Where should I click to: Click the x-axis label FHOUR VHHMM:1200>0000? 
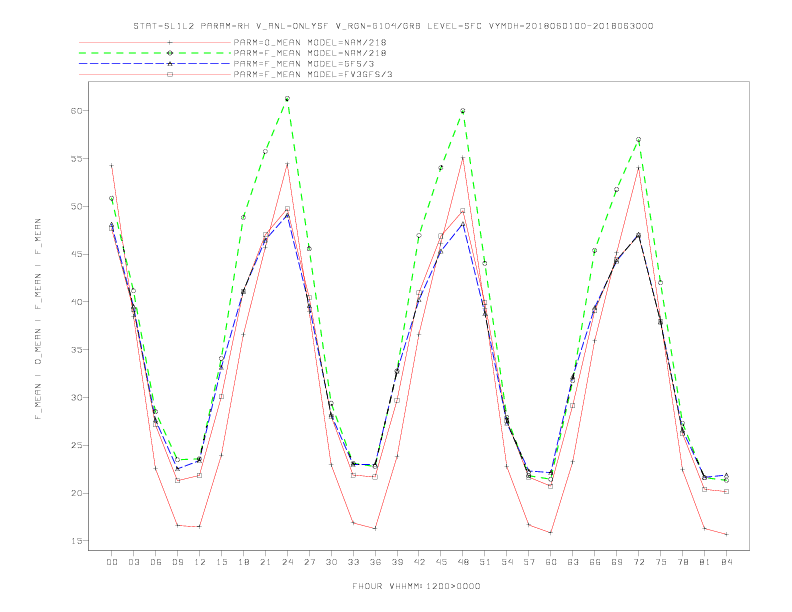[x=416, y=586]
